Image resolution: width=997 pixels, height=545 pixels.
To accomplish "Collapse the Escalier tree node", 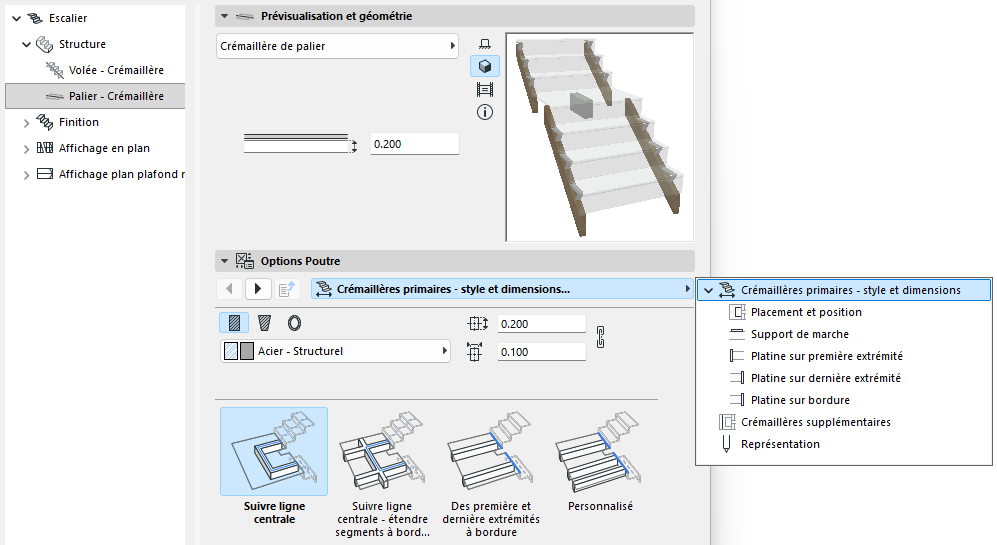I will coord(17,18).
